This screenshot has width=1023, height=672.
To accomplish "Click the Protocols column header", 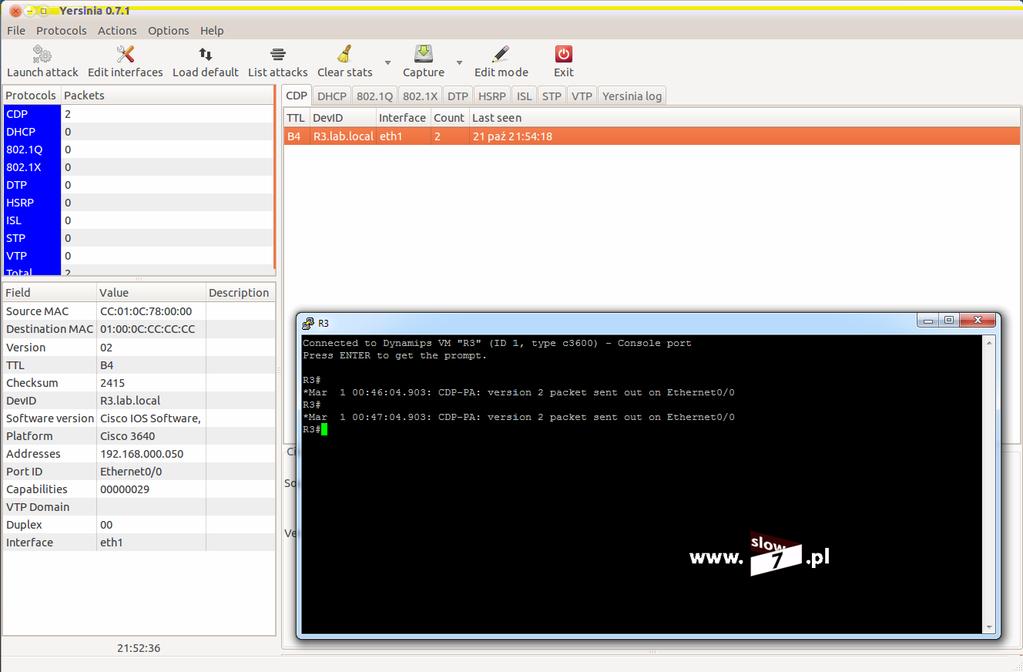I will click(31, 95).
